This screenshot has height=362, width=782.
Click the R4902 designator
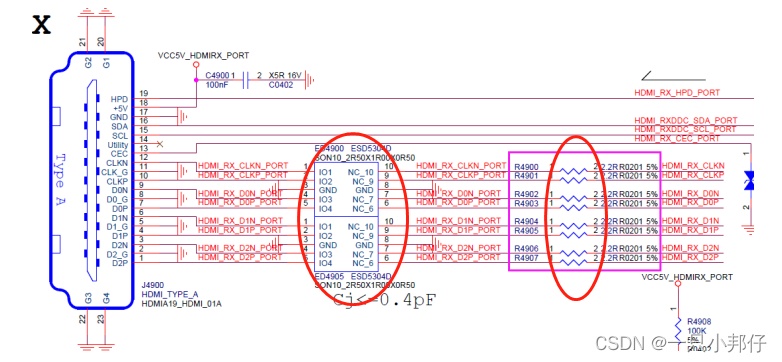tap(527, 194)
